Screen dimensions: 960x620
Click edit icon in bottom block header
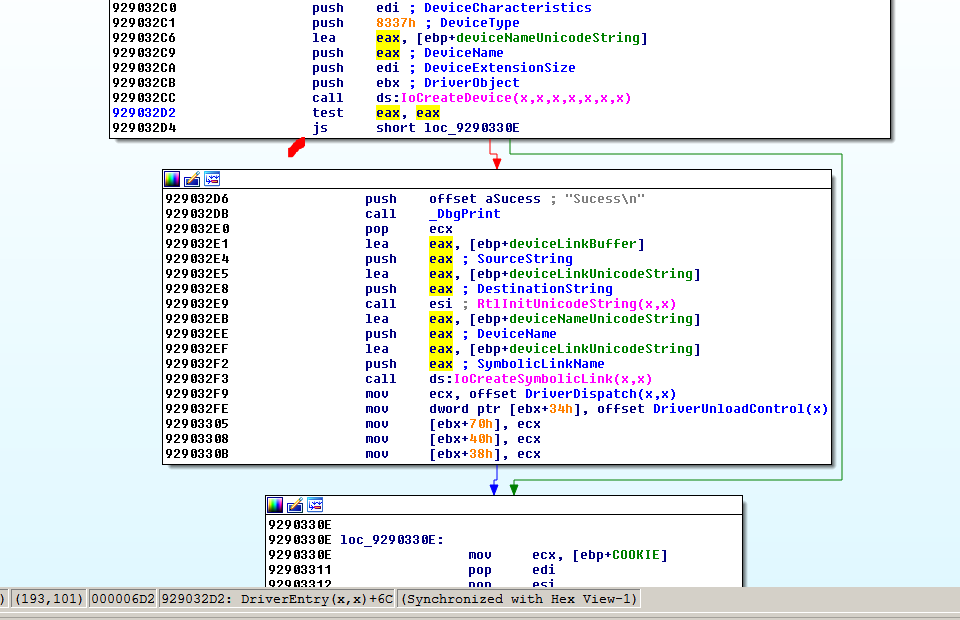pyautogui.click(x=295, y=505)
